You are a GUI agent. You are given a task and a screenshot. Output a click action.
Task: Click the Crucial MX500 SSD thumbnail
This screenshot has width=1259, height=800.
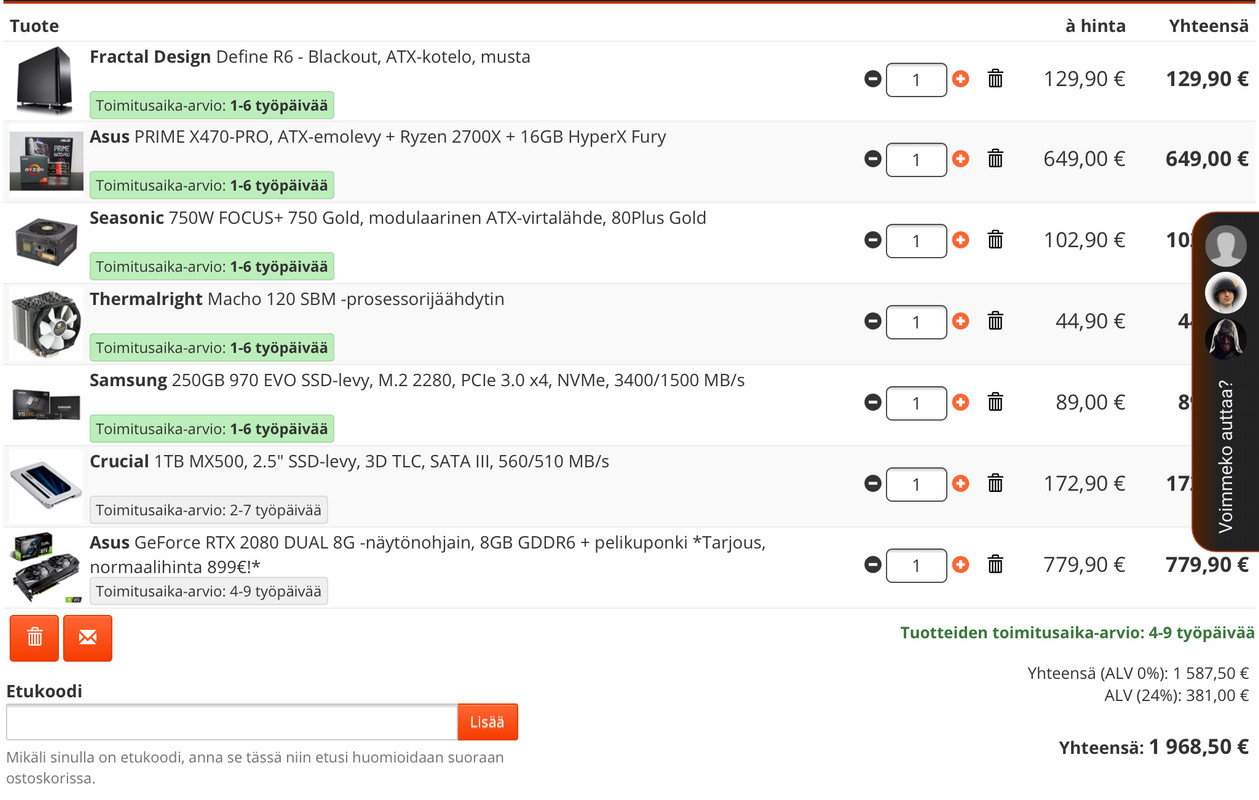pyautogui.click(x=46, y=485)
